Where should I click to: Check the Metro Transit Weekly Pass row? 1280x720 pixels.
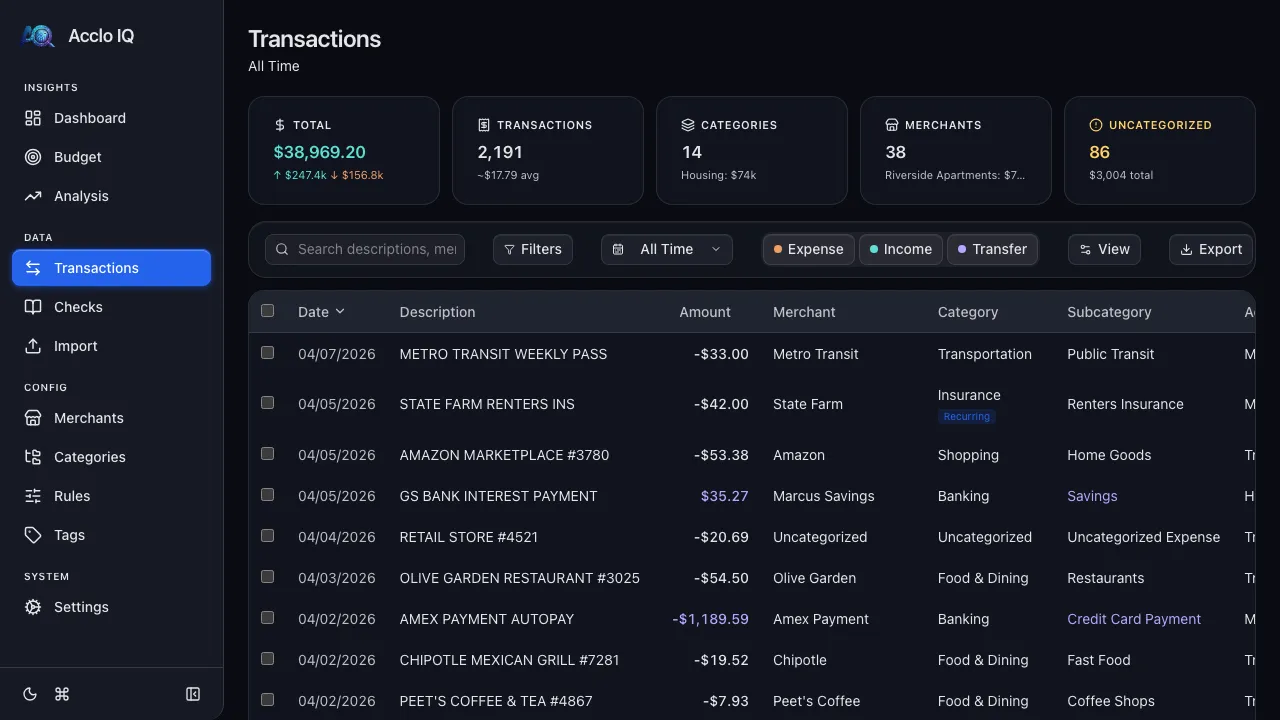click(x=267, y=353)
